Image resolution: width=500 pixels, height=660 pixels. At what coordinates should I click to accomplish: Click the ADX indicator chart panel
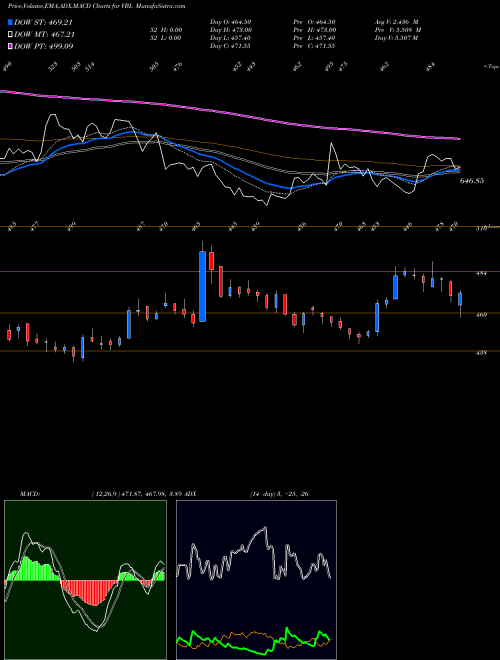(256, 580)
